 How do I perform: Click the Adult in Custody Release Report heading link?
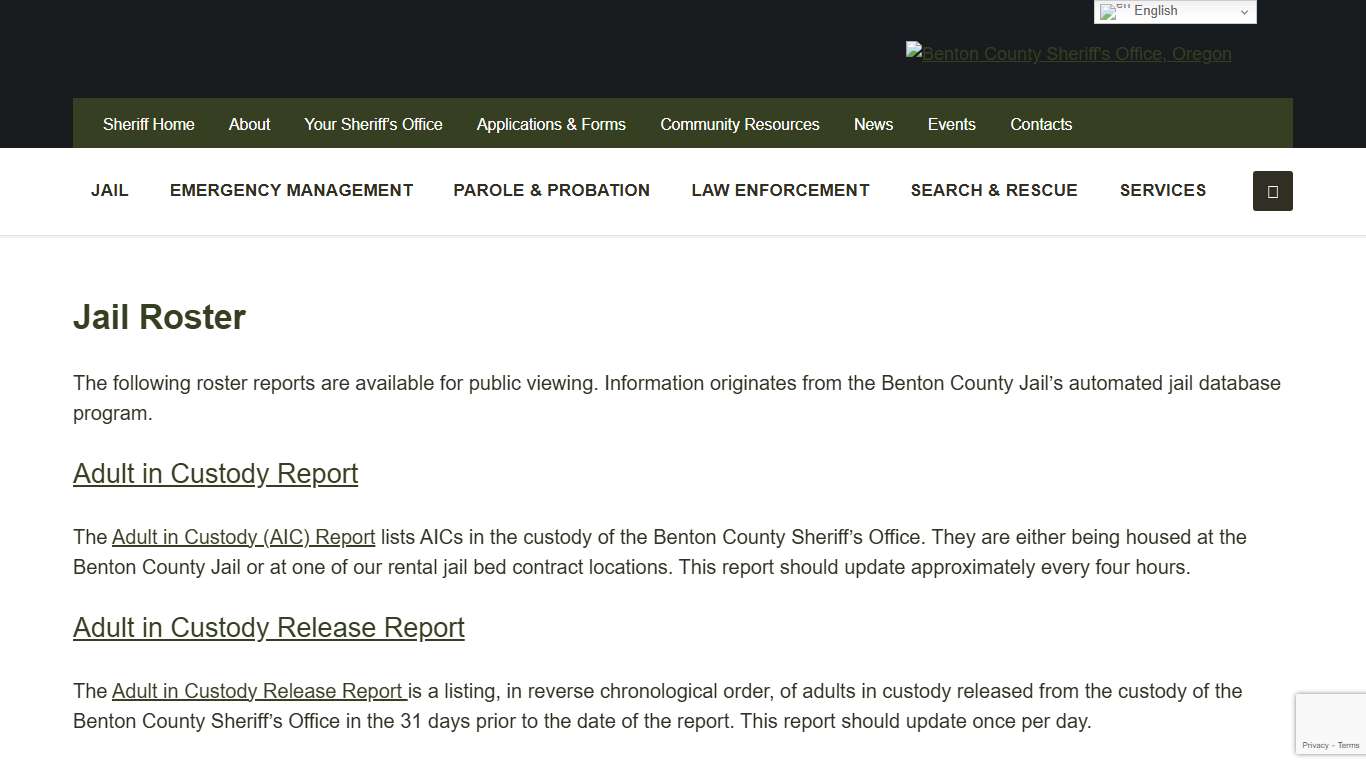point(268,628)
